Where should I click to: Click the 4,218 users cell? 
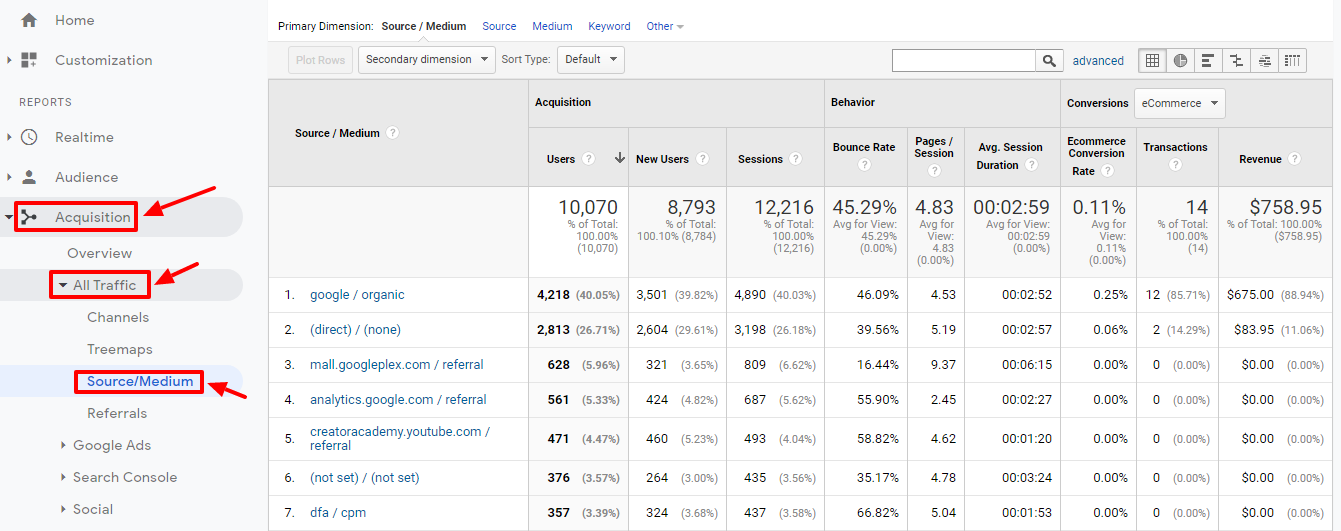coord(553,295)
